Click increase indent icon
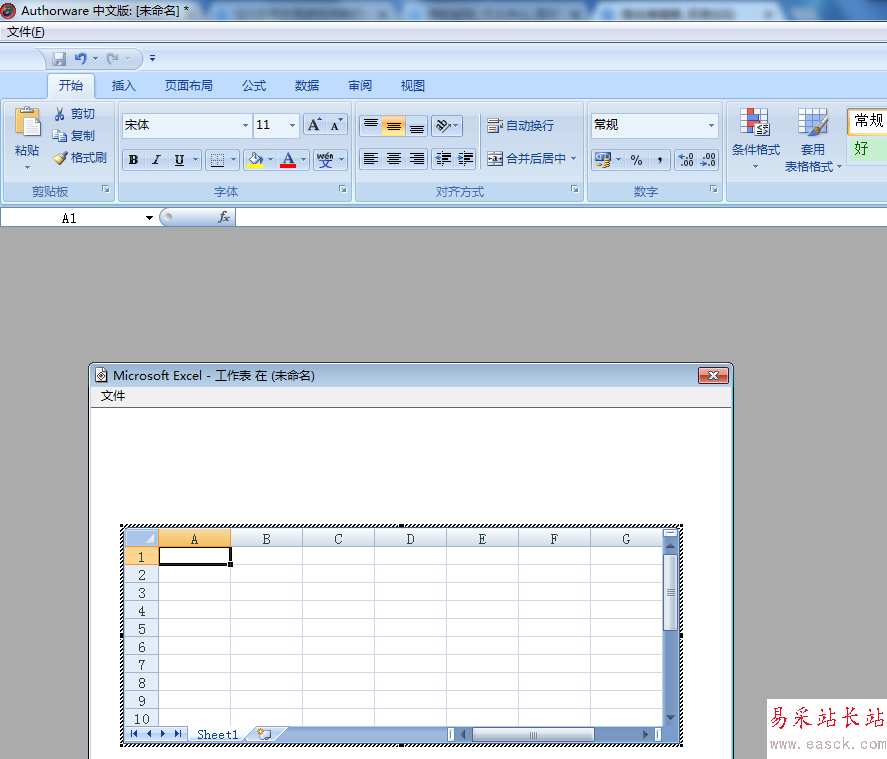This screenshot has width=887, height=759. click(x=465, y=159)
